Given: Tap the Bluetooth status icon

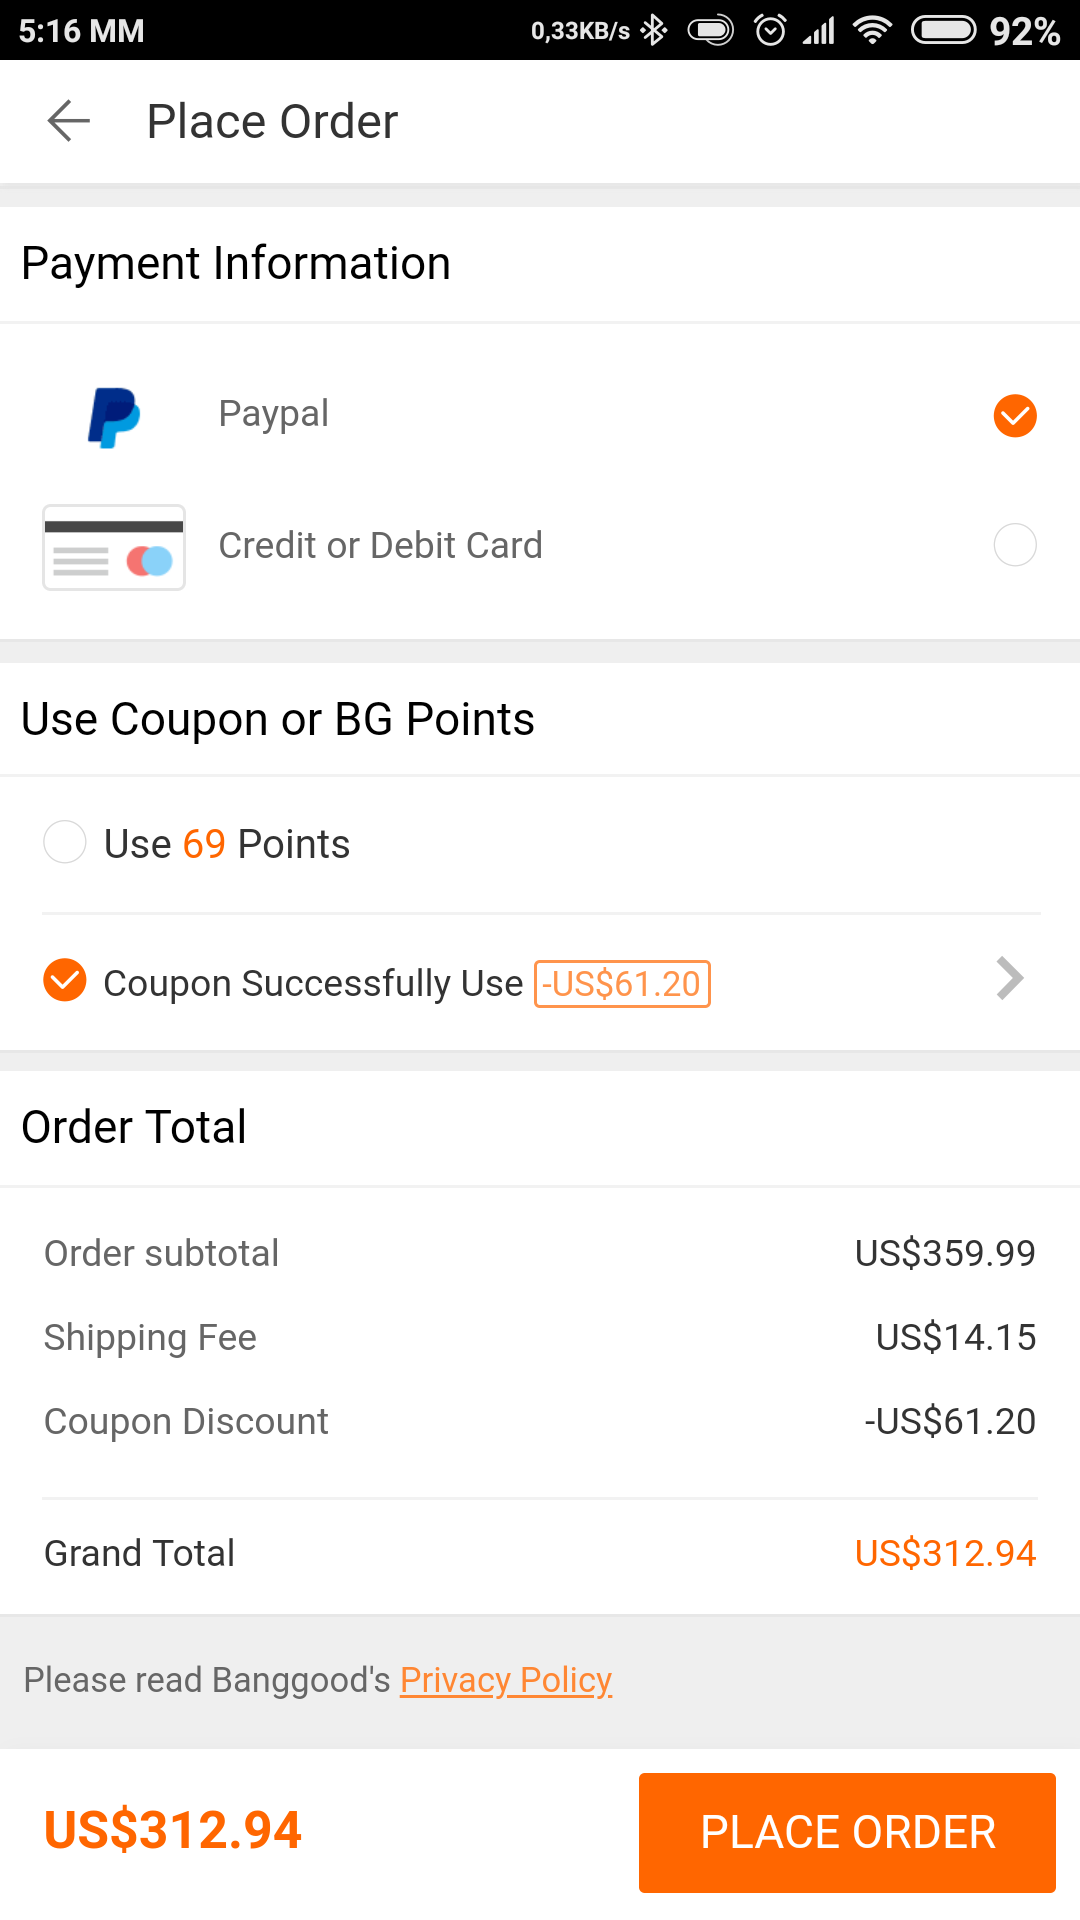Looking at the screenshot, I should 654,31.
